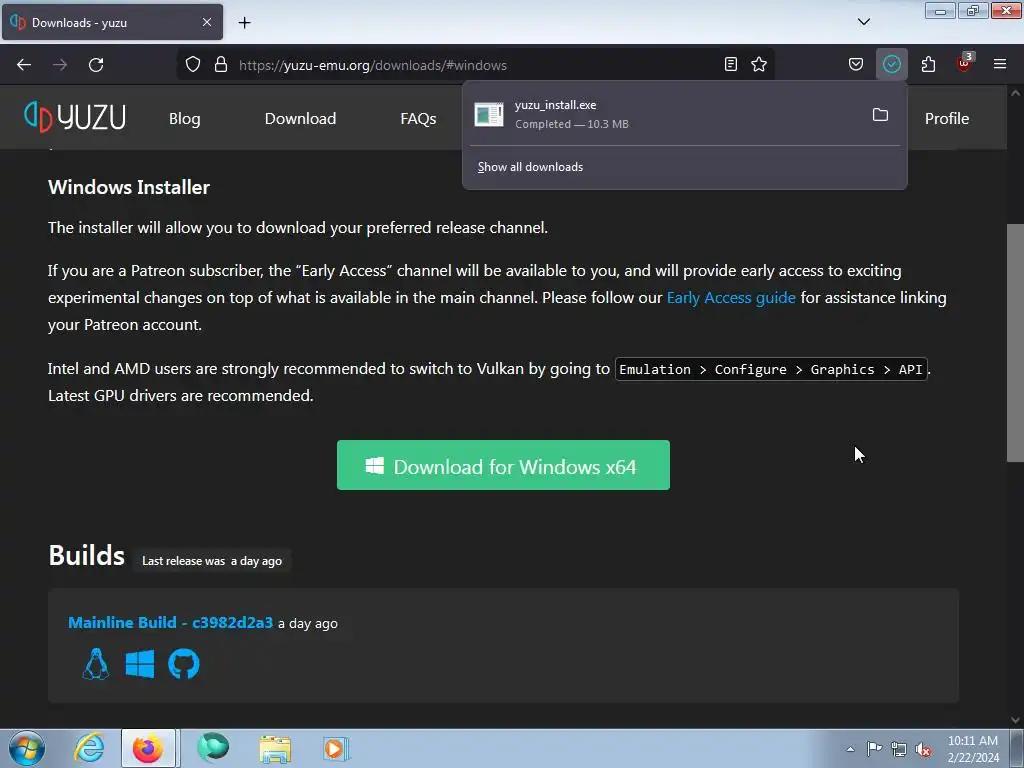Open Mainline Build c3982d2a3 link

pos(170,622)
